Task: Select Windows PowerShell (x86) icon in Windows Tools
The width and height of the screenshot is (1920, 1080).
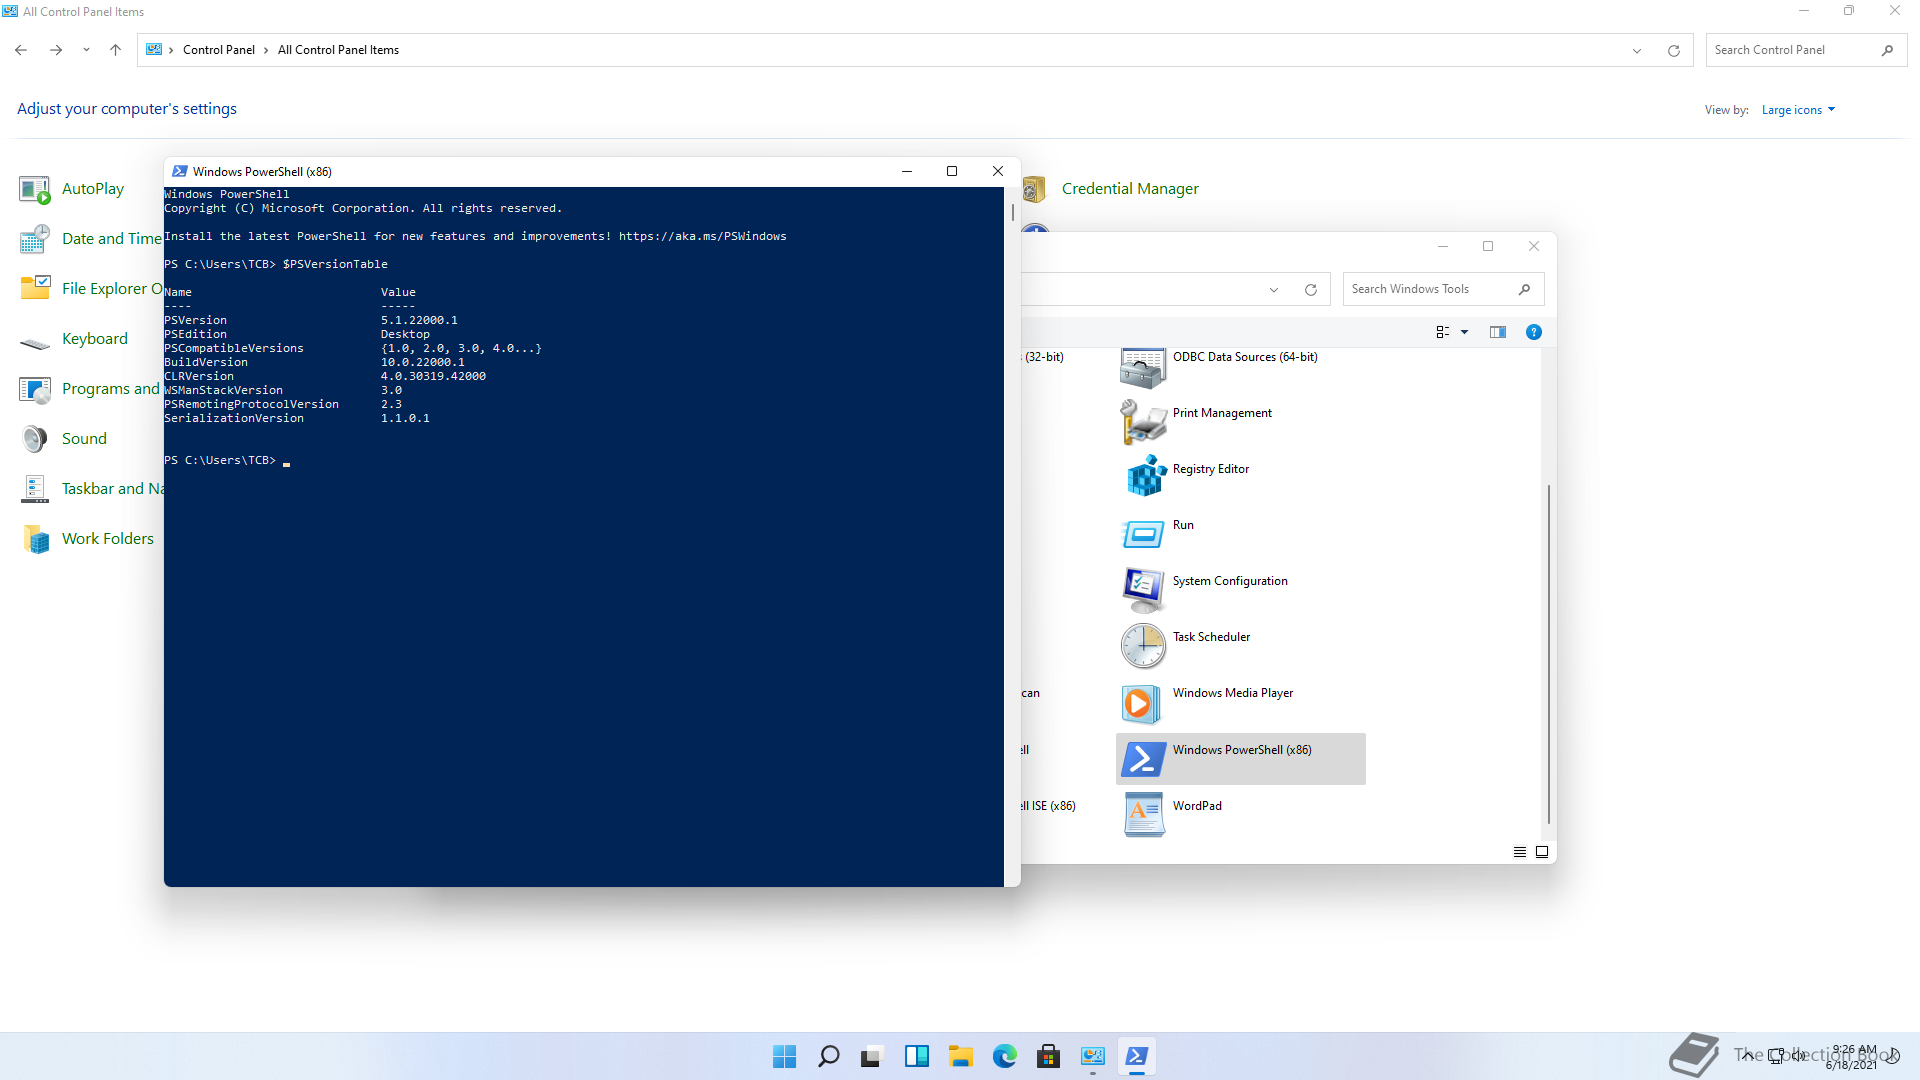Action: tap(1143, 759)
